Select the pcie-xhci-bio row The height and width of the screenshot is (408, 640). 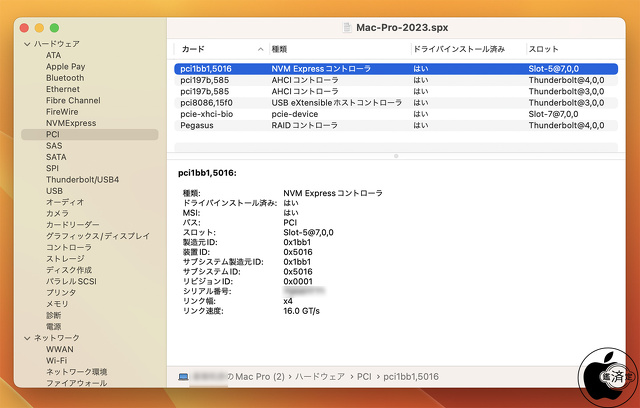coord(396,114)
